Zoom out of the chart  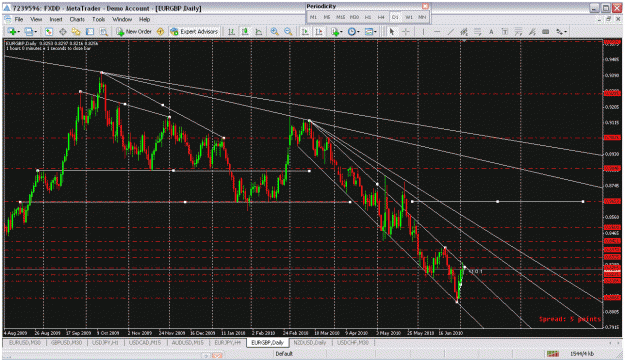coord(288,31)
